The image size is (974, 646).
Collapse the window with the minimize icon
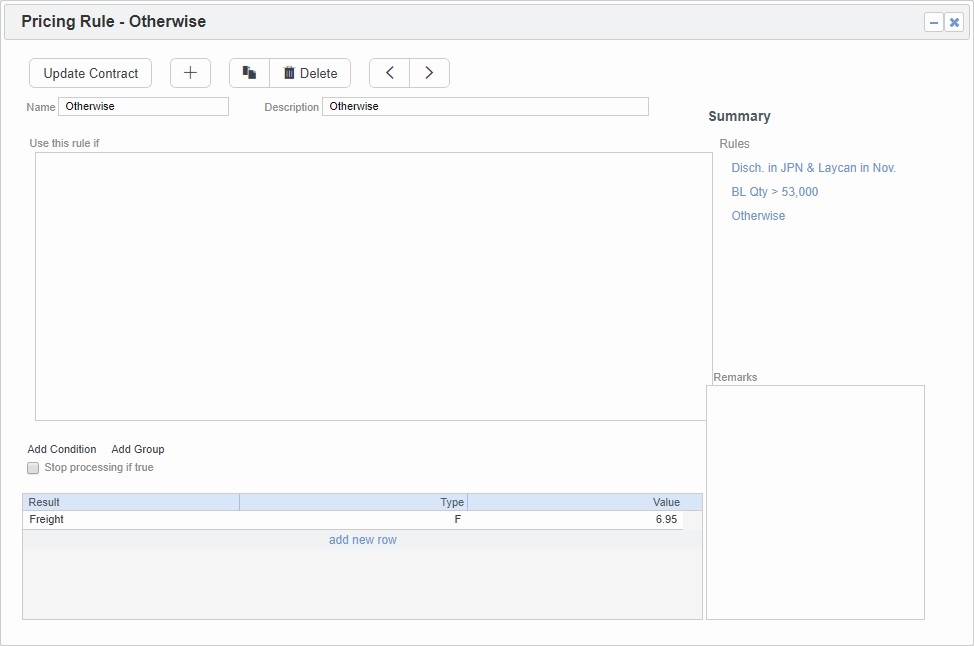point(933,21)
